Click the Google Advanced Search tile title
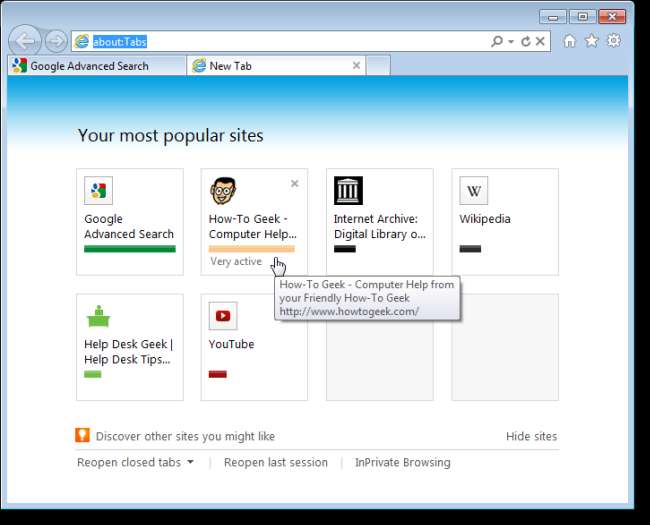650x525 pixels. [x=129, y=226]
